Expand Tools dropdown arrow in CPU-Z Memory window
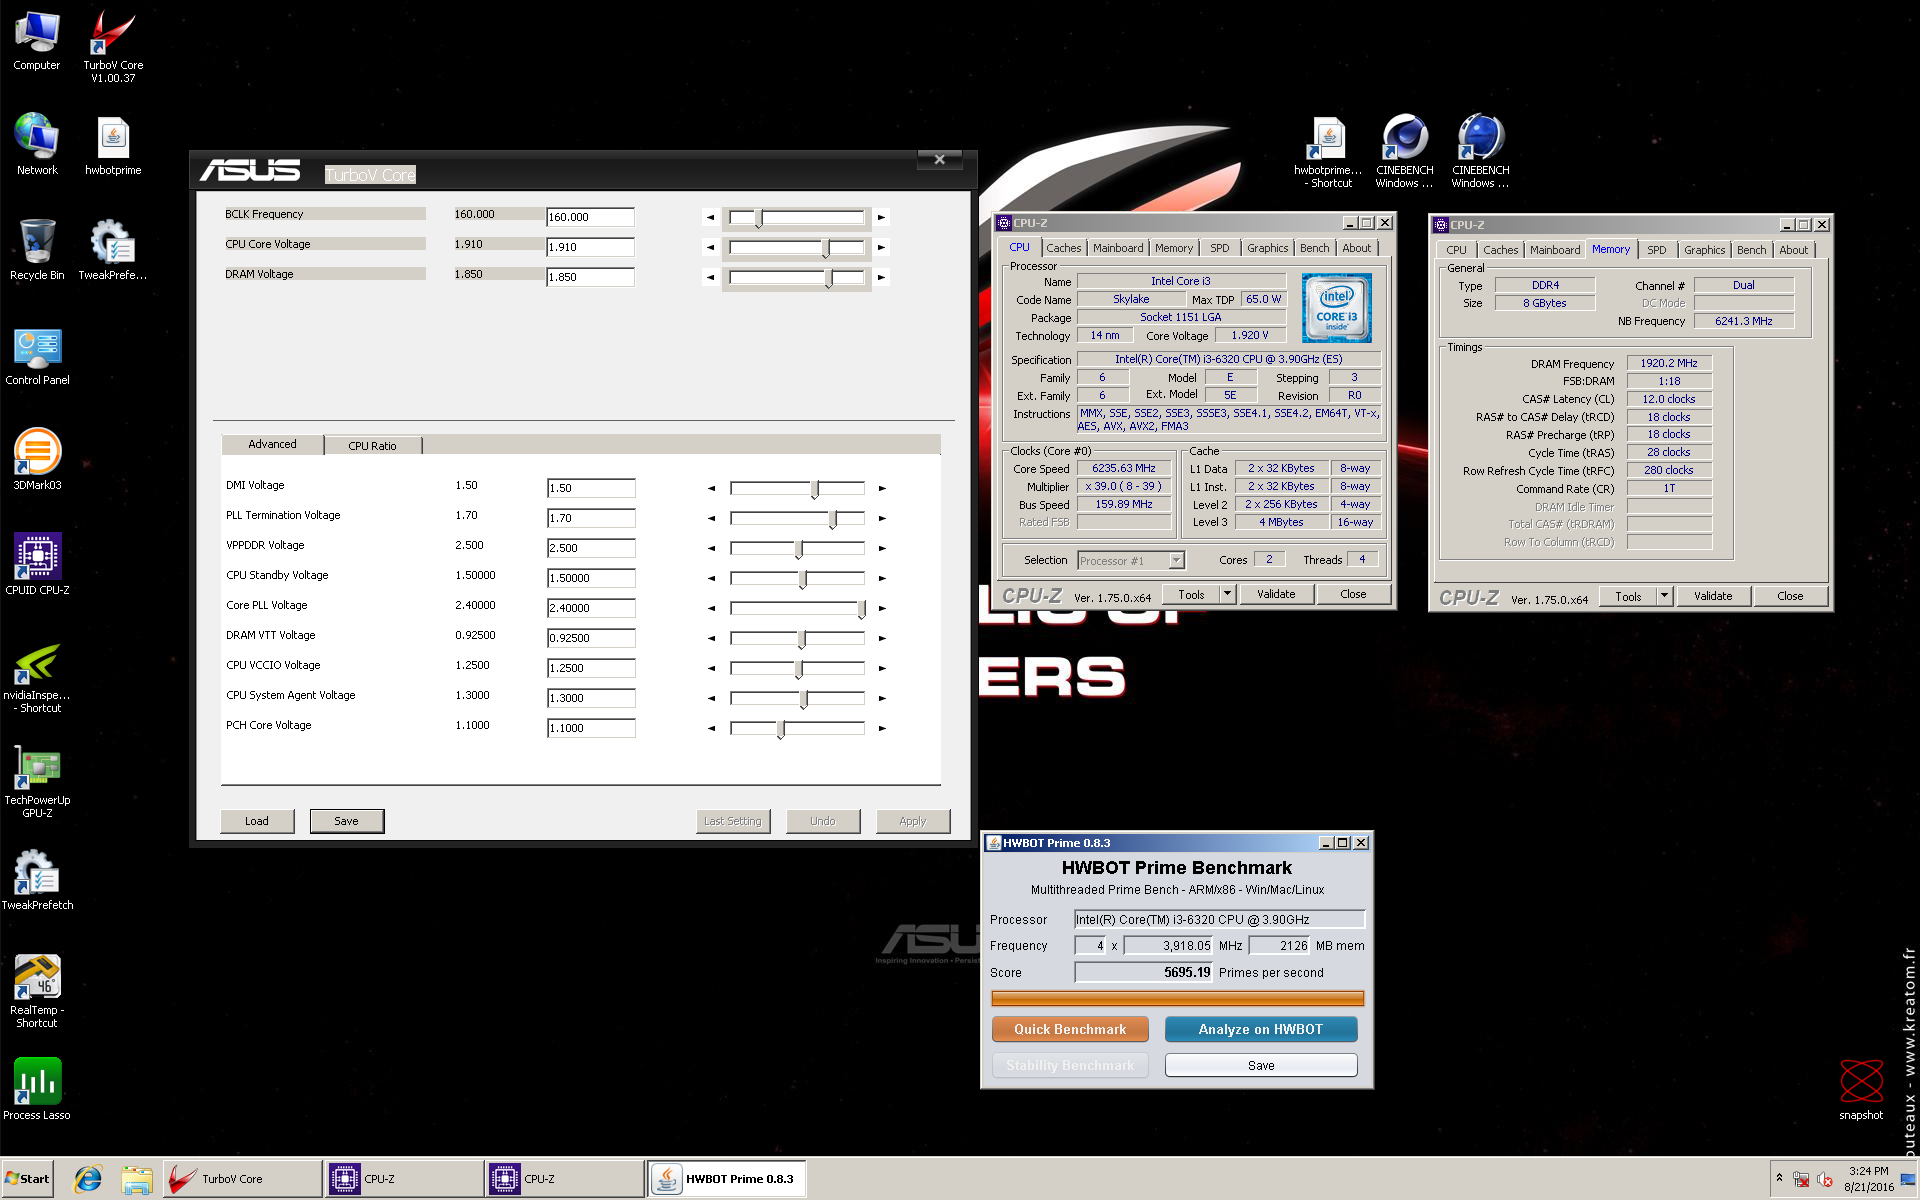 1664,596
